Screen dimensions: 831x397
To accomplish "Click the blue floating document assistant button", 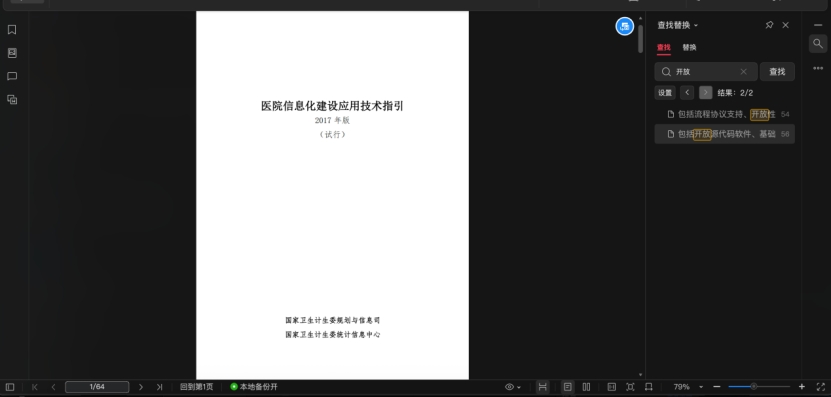I will click(624, 26).
